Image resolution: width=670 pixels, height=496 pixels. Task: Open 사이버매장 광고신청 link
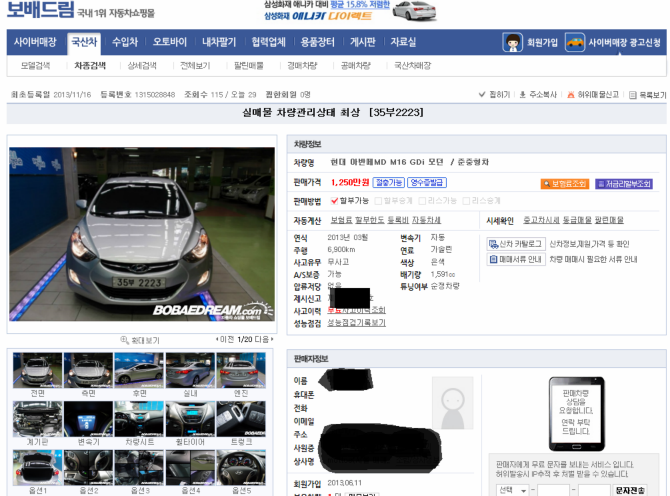624,42
